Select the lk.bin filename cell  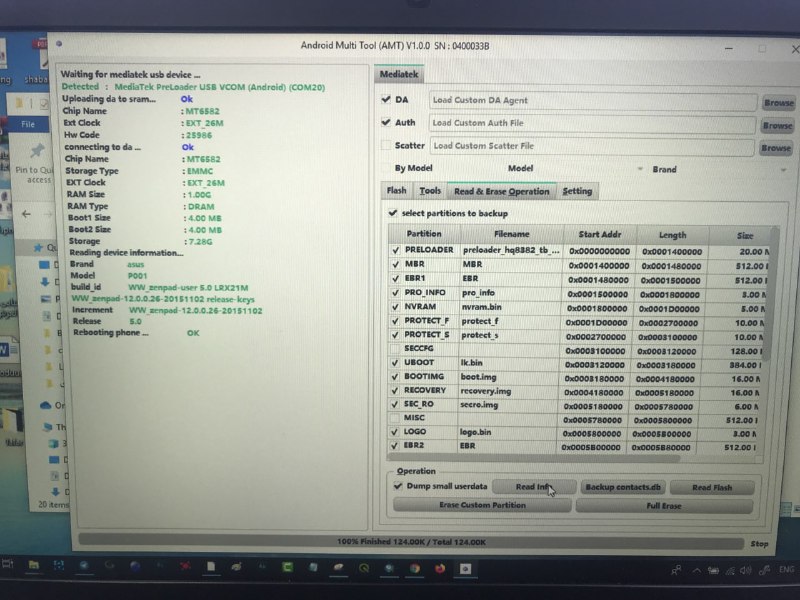click(508, 363)
